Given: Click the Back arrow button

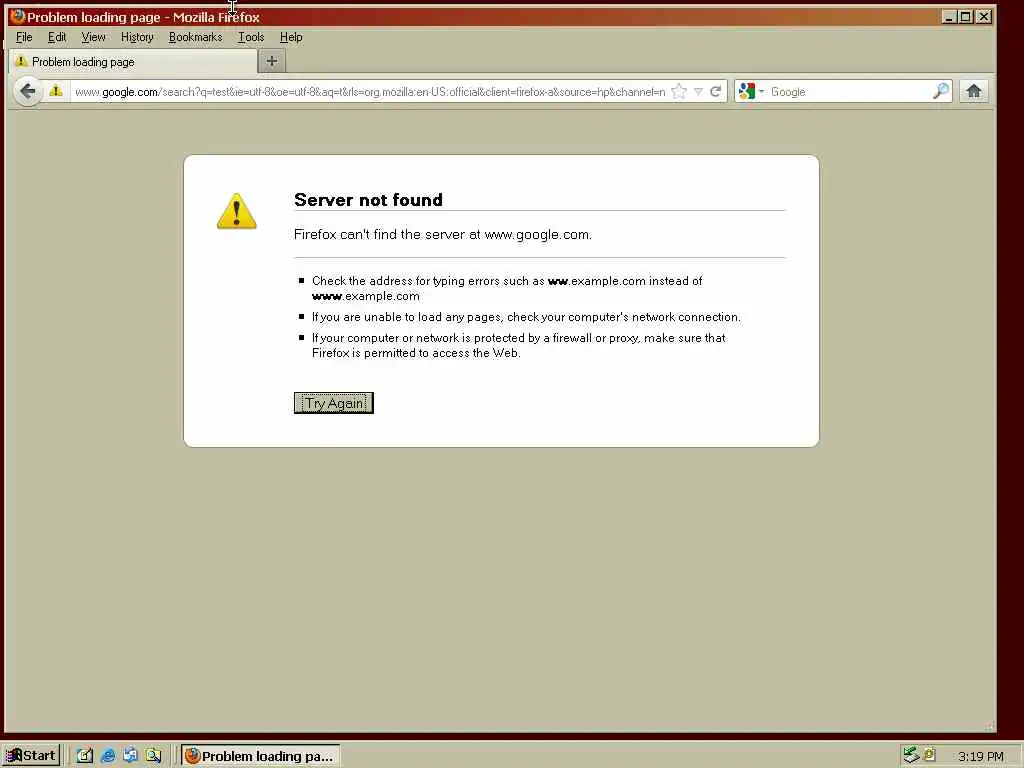Looking at the screenshot, I should point(27,91).
